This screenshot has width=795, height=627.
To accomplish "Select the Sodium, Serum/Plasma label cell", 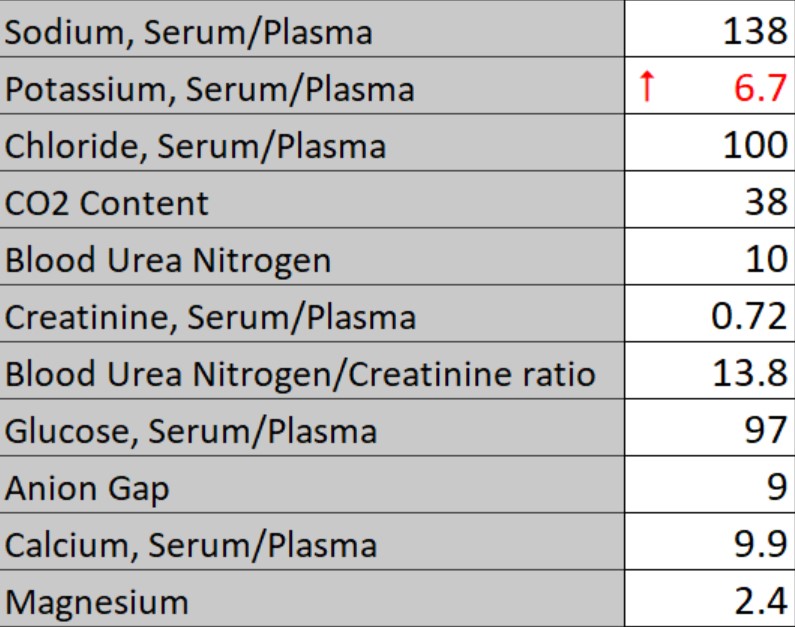I will click(189, 32).
